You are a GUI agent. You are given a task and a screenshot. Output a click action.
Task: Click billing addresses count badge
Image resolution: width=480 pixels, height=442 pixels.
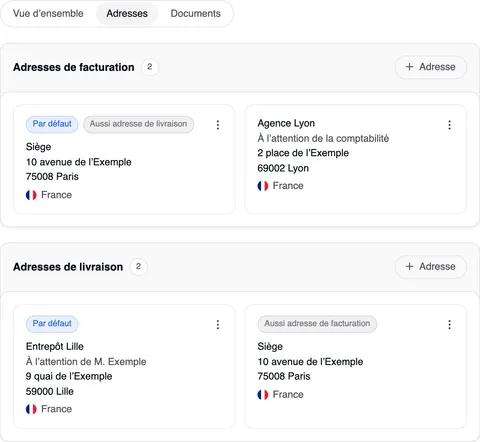click(150, 67)
